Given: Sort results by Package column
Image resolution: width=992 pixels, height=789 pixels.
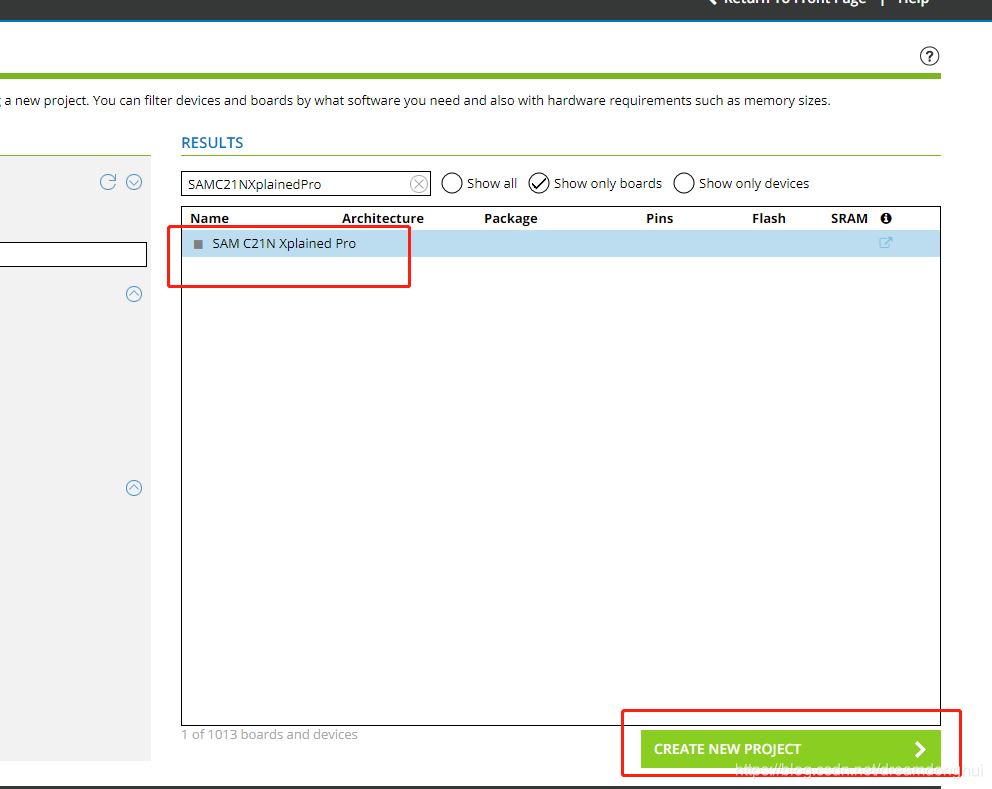Looking at the screenshot, I should pyautogui.click(x=511, y=218).
